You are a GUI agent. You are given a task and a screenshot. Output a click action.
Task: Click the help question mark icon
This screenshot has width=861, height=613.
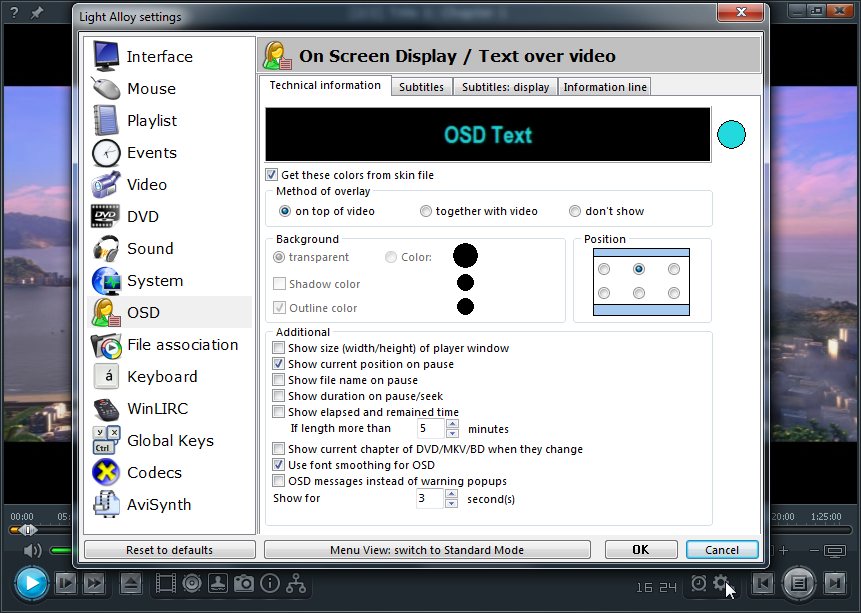[x=14, y=12]
